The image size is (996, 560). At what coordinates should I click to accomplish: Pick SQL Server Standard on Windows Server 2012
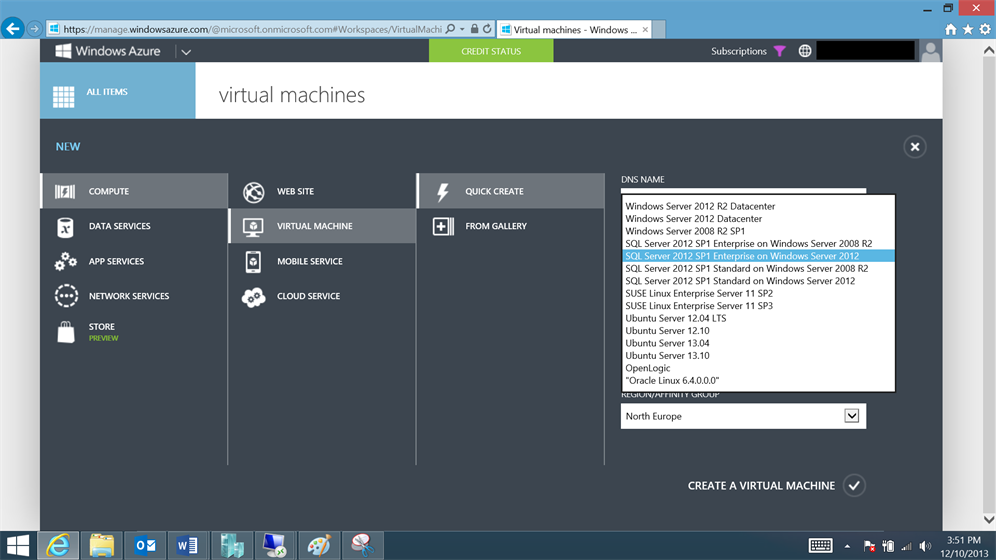(758, 281)
